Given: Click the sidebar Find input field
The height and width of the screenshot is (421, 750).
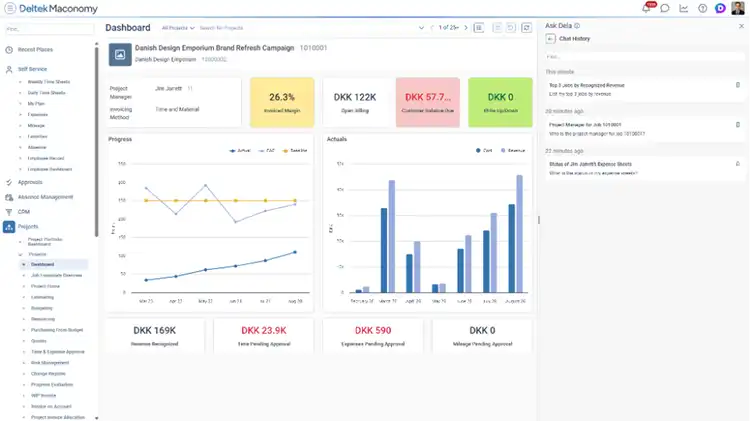Looking at the screenshot, I should (49, 29).
